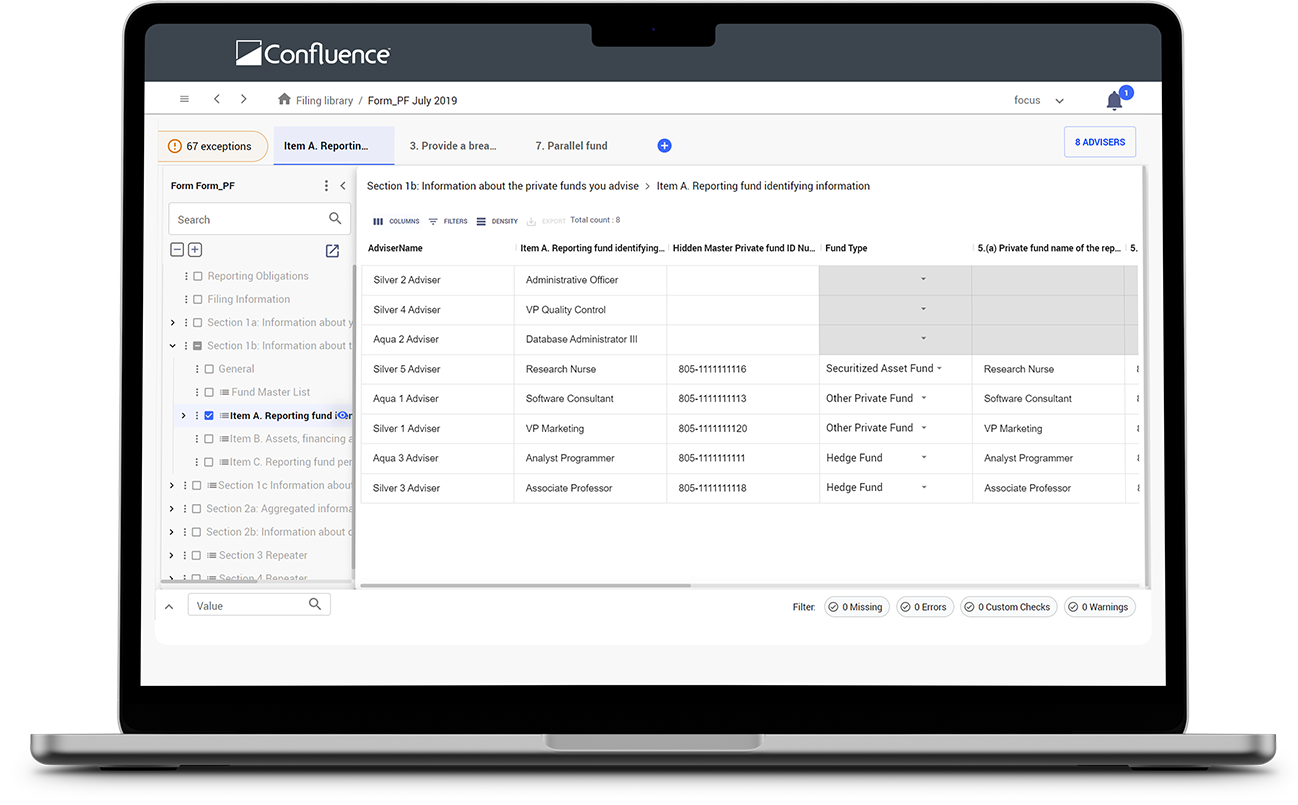
Task: Expand Section 1c tree node
Action: tap(172, 485)
